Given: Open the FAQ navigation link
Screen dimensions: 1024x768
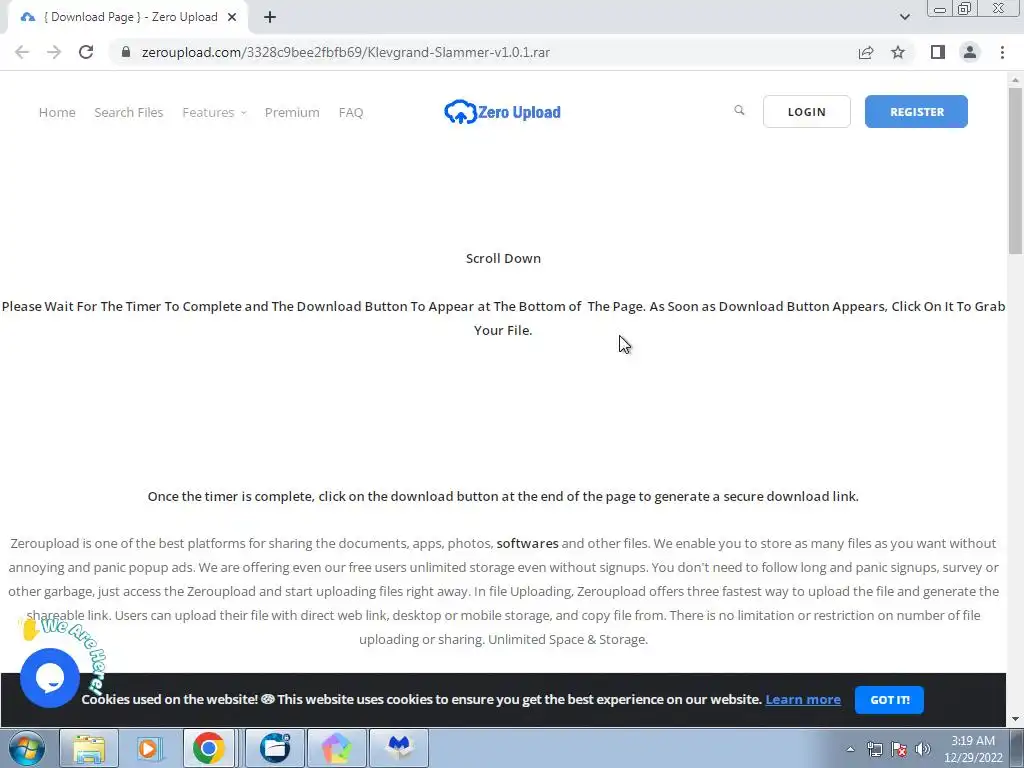Looking at the screenshot, I should point(351,112).
